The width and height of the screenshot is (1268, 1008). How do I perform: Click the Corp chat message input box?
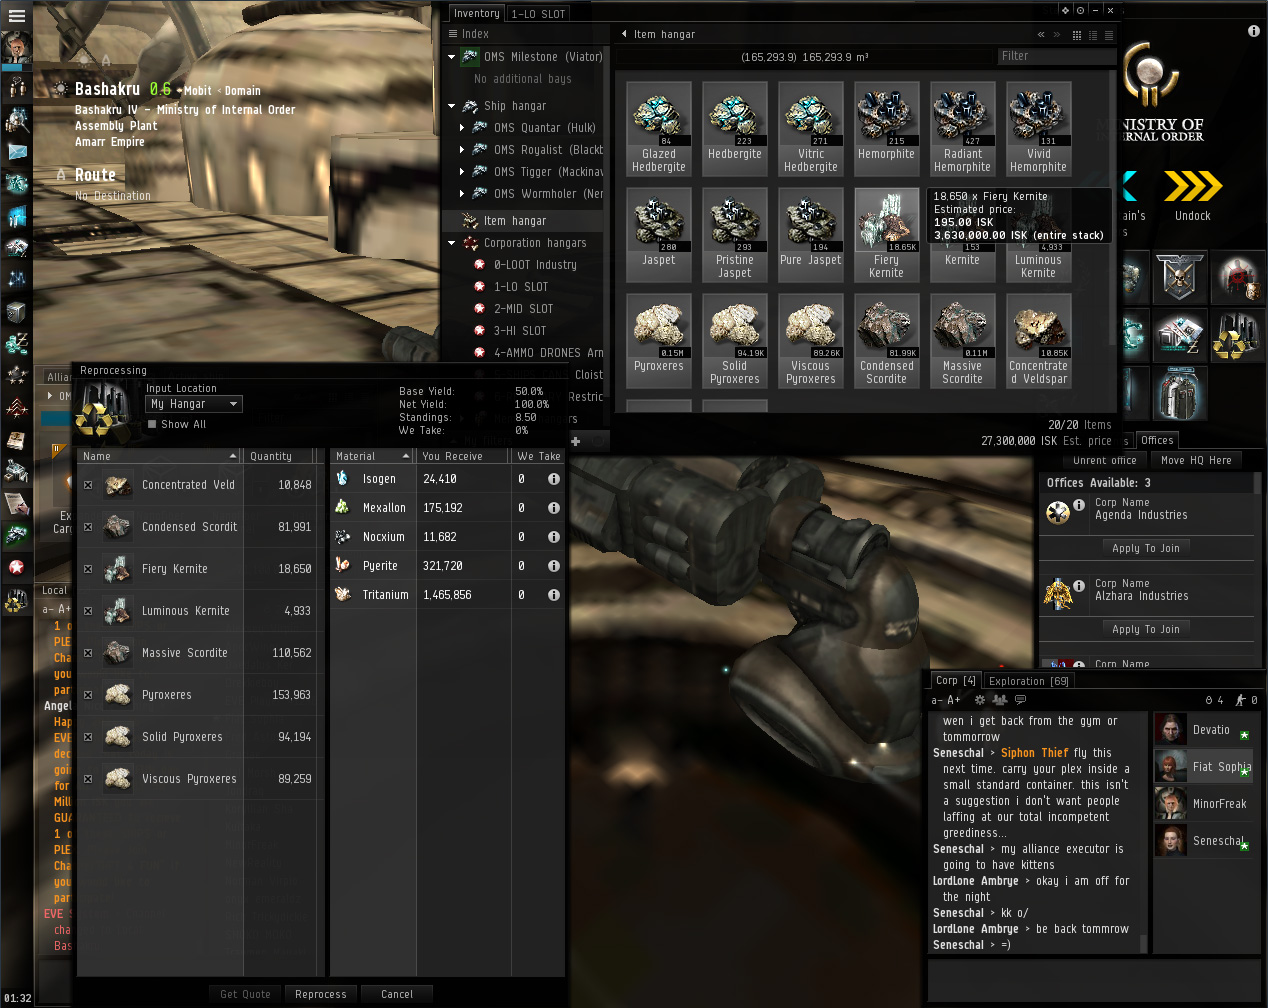1093,979
